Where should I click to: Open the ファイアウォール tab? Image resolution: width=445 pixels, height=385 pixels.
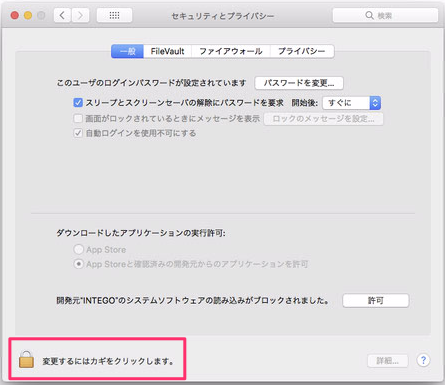click(231, 51)
